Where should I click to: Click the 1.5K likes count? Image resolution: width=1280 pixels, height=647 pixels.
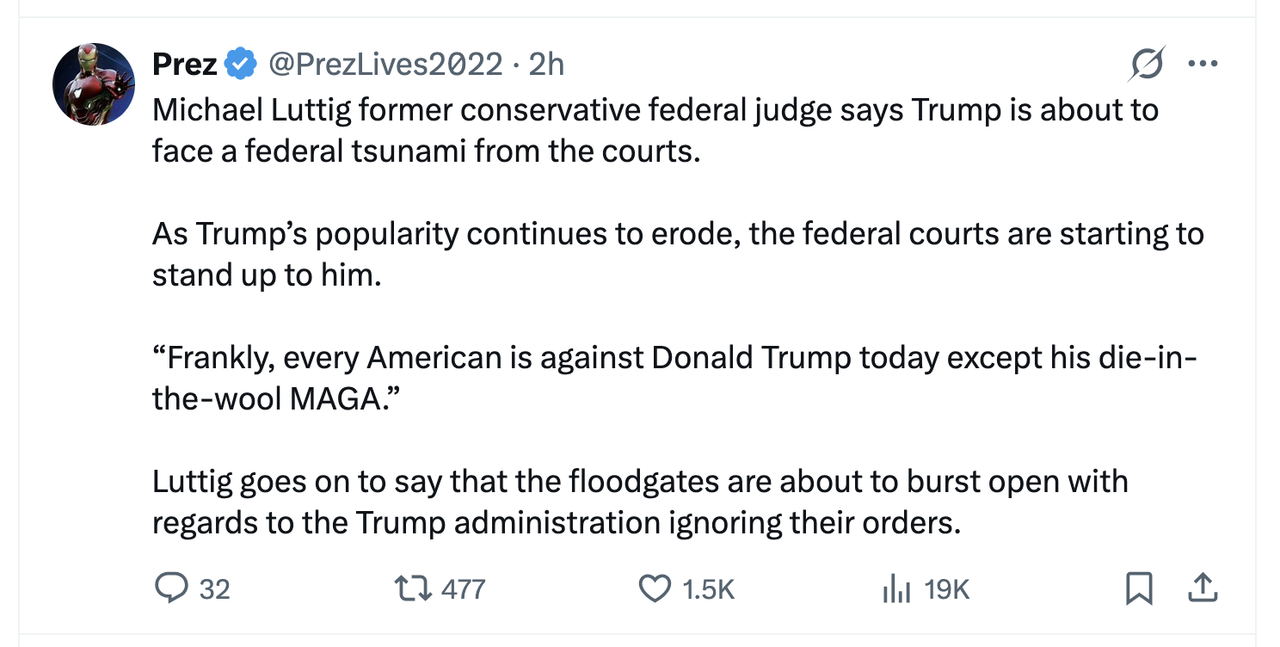point(708,590)
